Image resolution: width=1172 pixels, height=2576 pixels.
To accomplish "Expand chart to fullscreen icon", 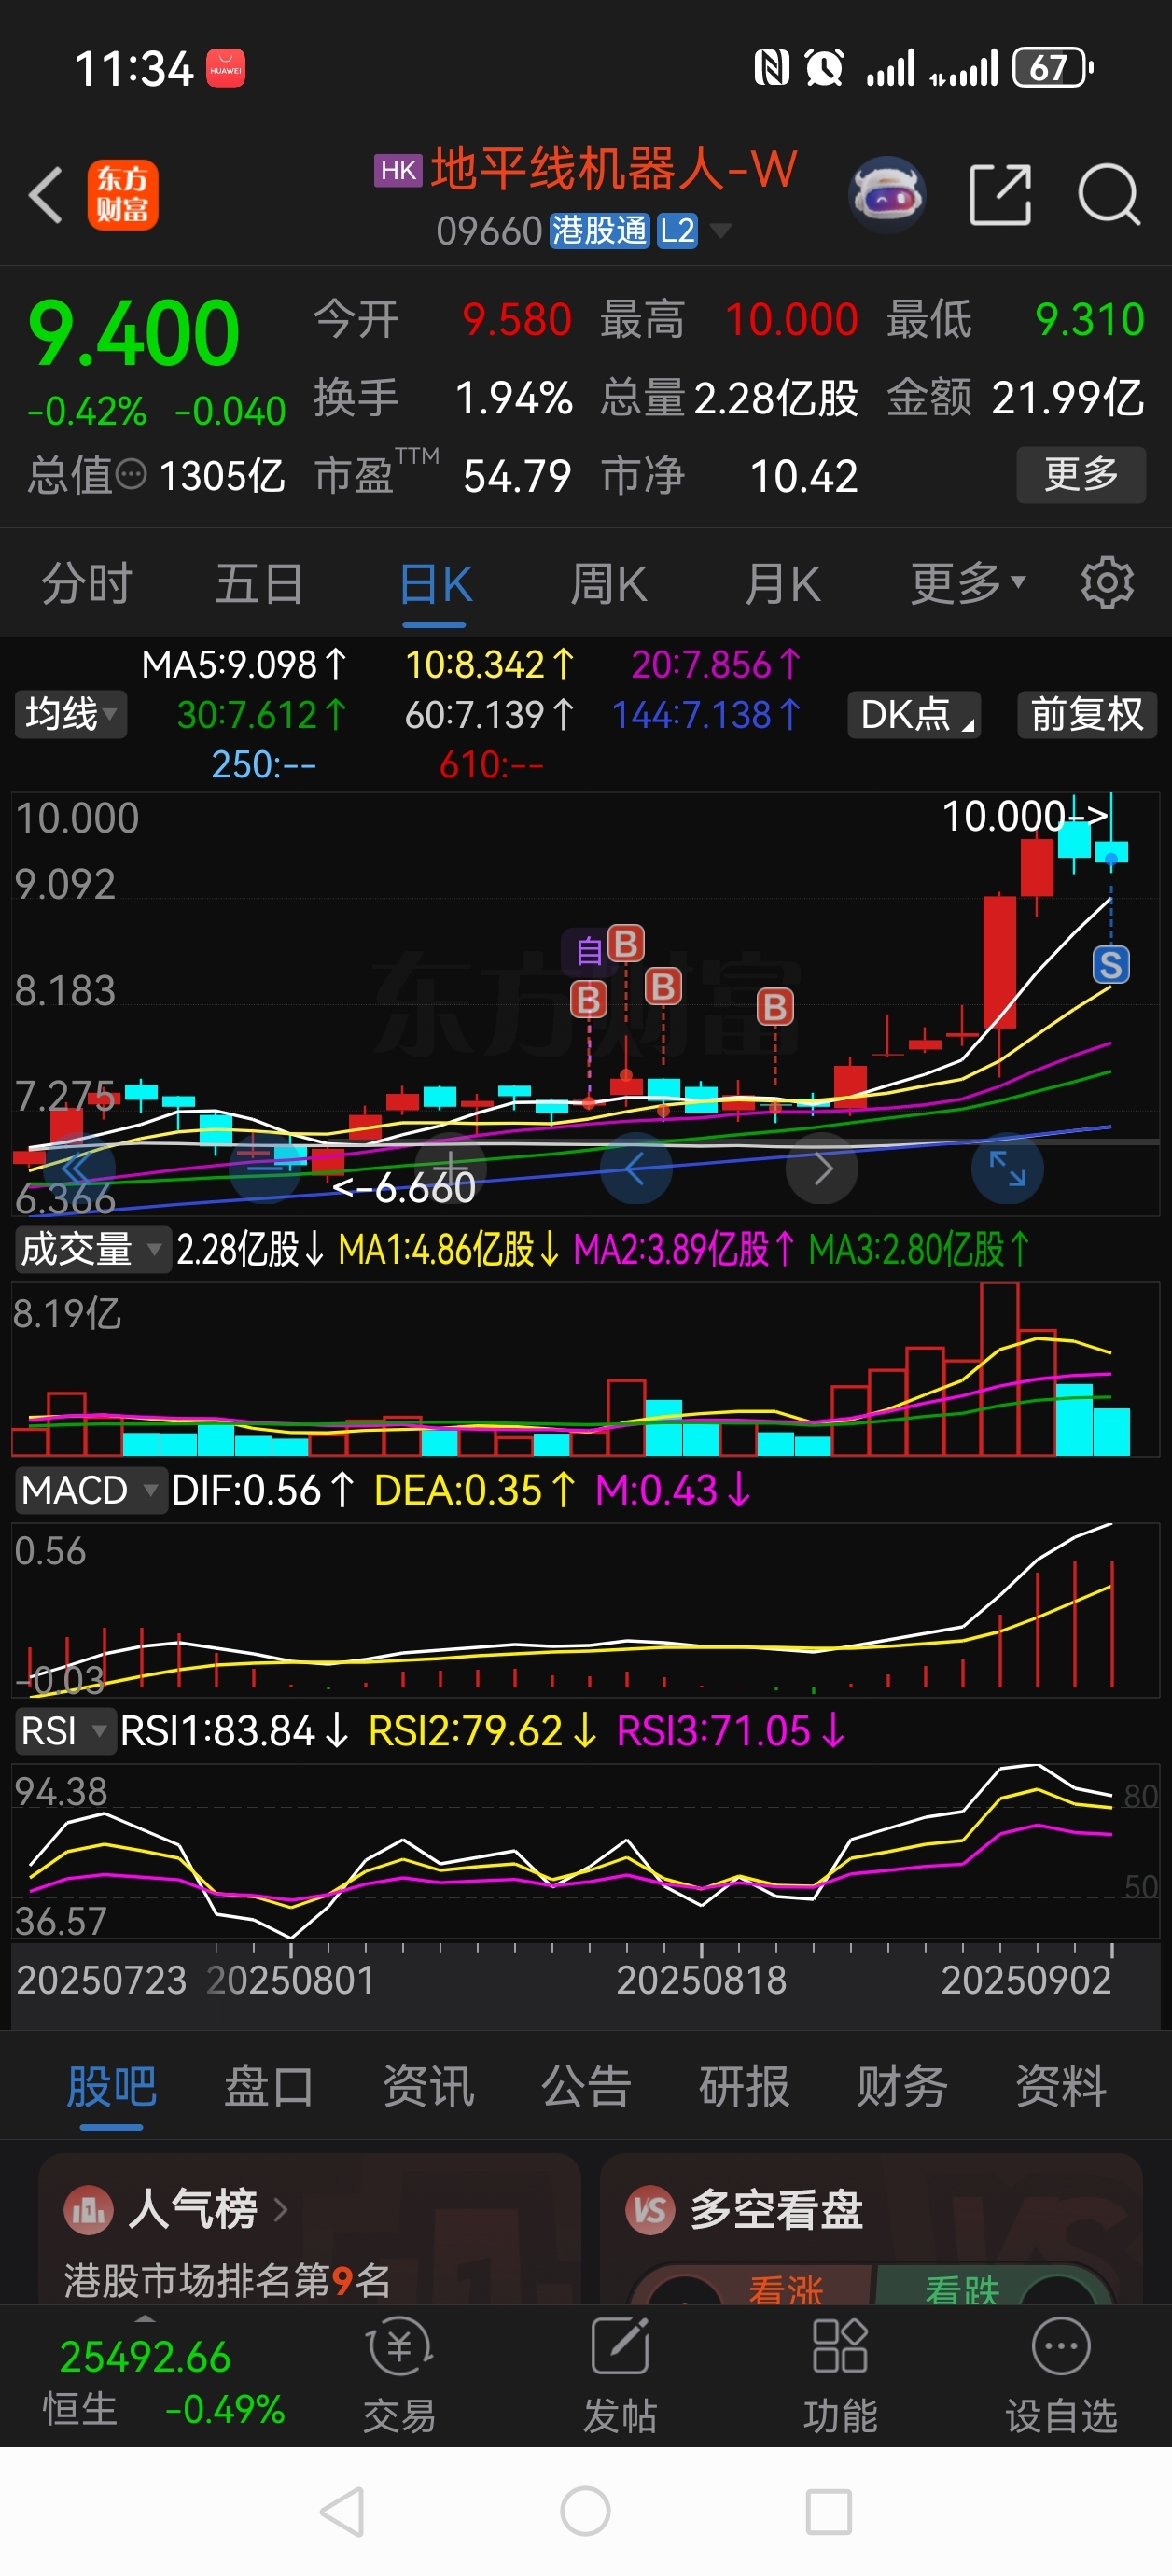I will coord(1007,1167).
